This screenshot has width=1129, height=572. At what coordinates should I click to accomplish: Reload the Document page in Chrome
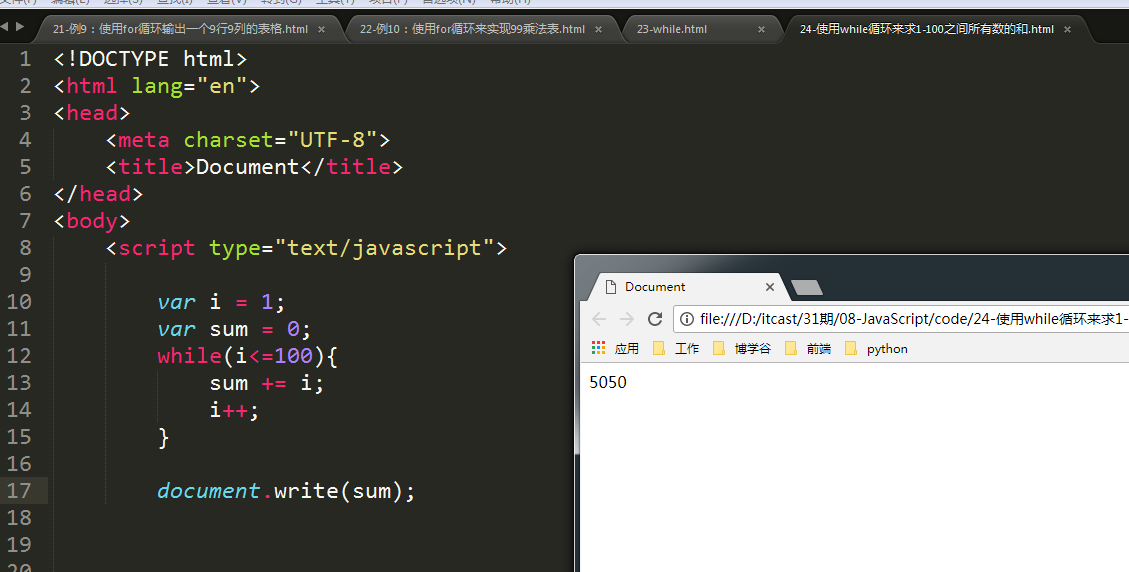(x=655, y=319)
